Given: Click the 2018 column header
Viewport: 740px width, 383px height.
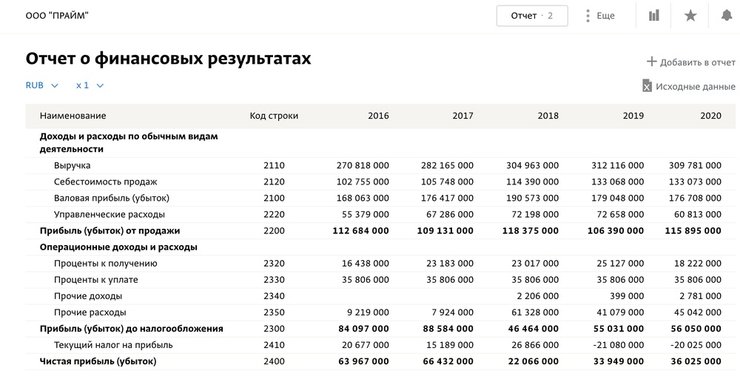Looking at the screenshot, I should [548, 116].
